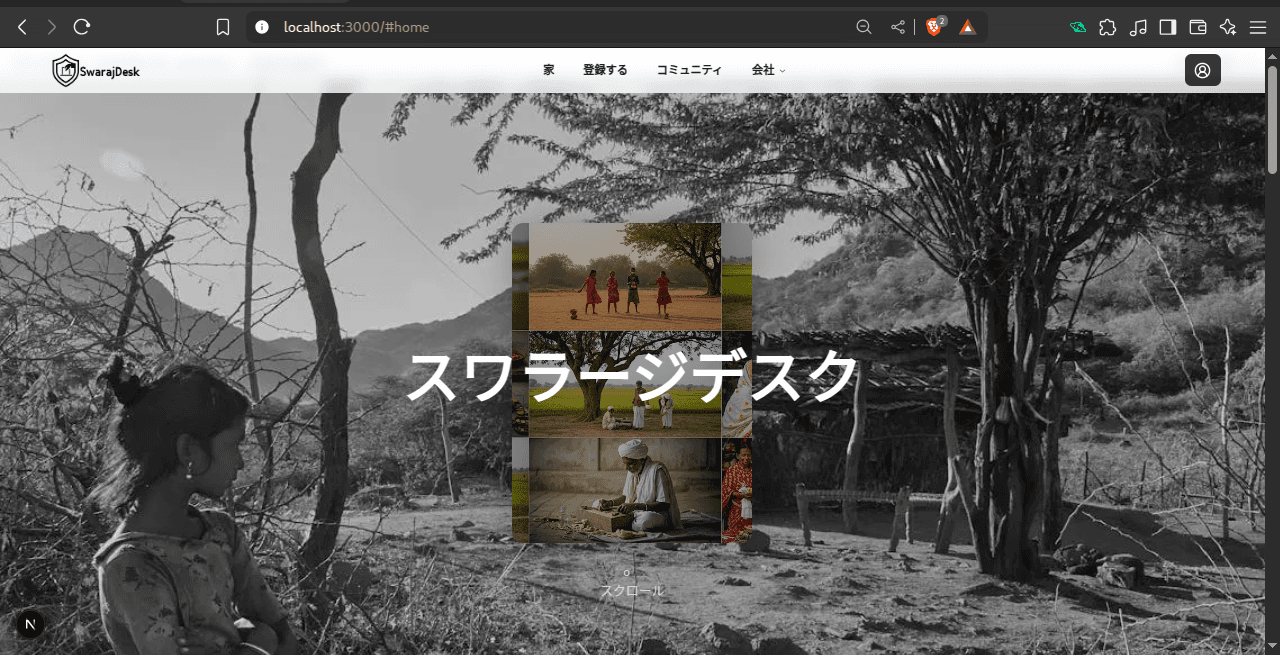Click the 登録する link
This screenshot has width=1280, height=655.
(x=605, y=70)
